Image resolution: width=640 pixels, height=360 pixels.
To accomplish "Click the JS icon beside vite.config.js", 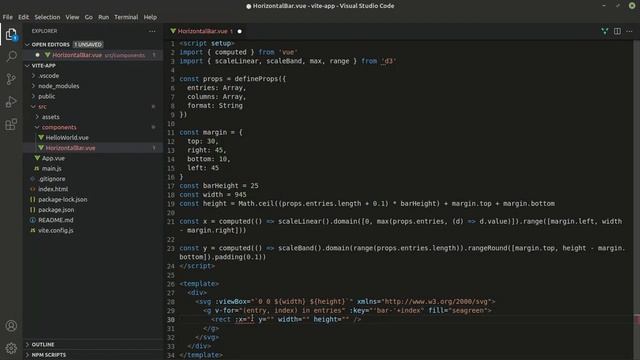I will tap(33, 230).
